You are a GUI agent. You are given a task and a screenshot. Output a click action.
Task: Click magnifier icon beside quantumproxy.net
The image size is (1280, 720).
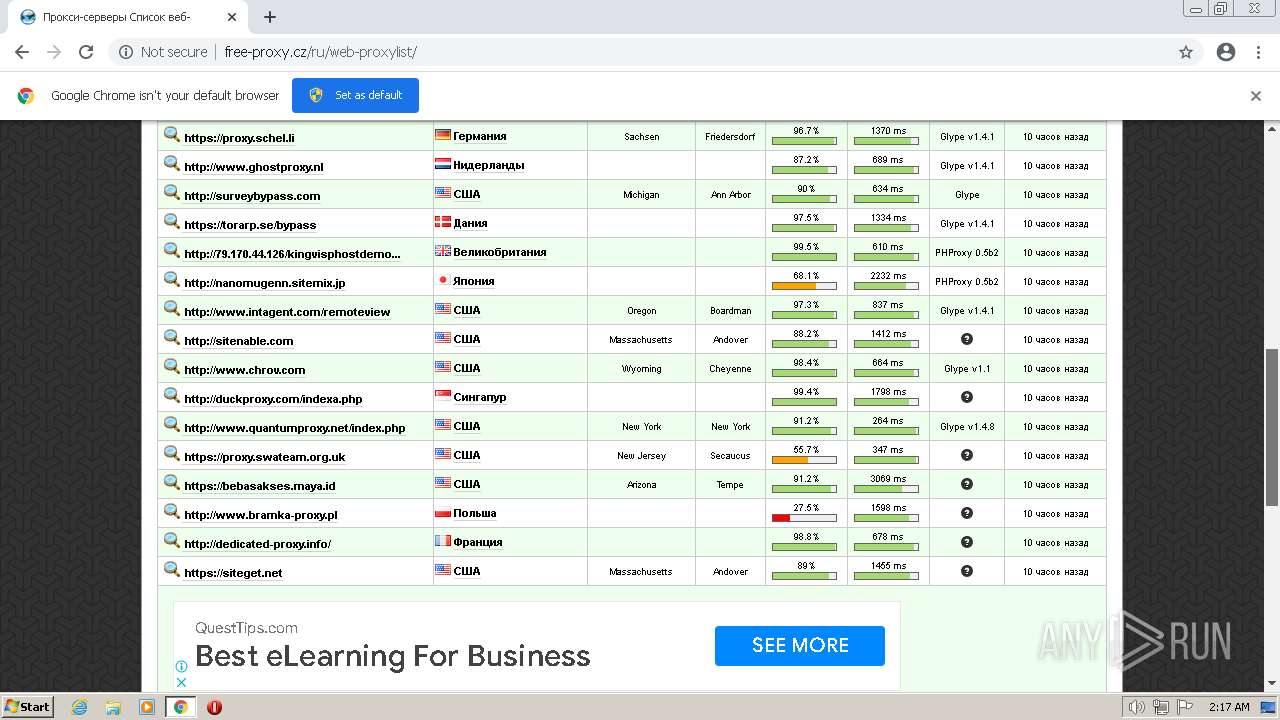[172, 425]
